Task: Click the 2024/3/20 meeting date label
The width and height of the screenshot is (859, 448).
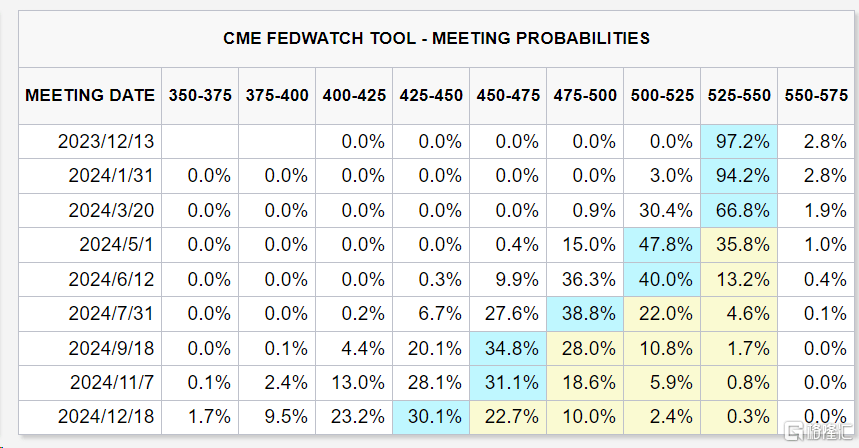Action: 111,210
